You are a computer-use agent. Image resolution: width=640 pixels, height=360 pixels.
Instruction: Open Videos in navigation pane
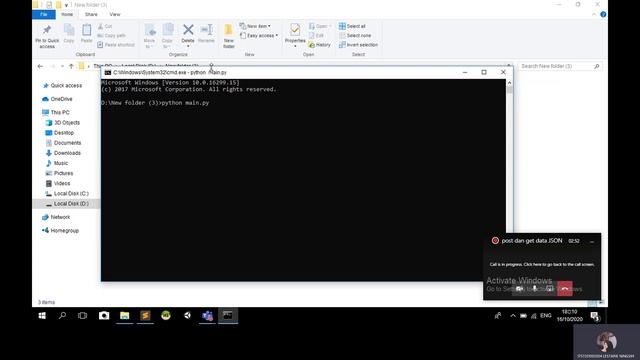pyautogui.click(x=58, y=184)
